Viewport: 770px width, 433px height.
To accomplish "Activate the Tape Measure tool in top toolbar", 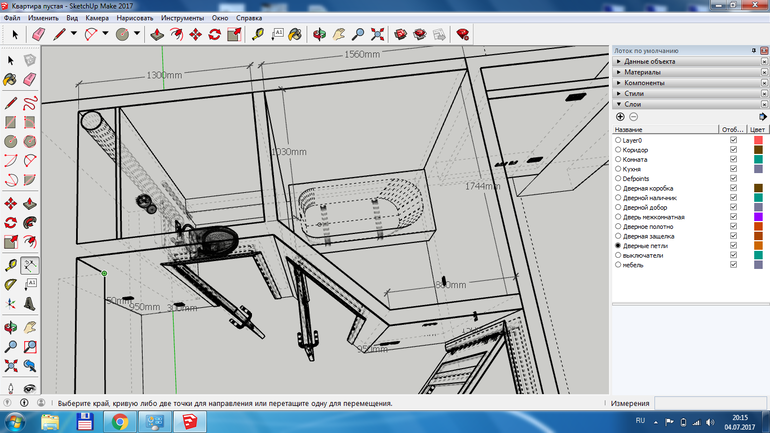I will pos(258,34).
